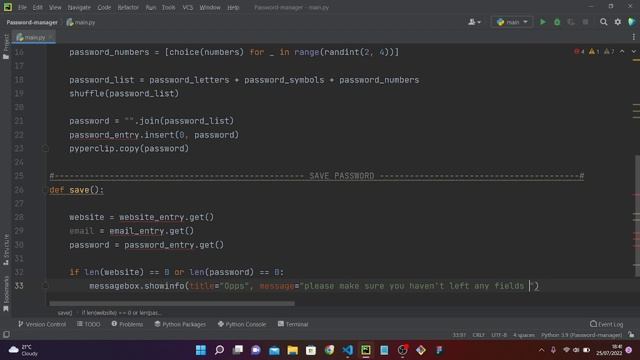Open Task View taskbar icon
The height and width of the screenshot is (360, 640).
238,350
